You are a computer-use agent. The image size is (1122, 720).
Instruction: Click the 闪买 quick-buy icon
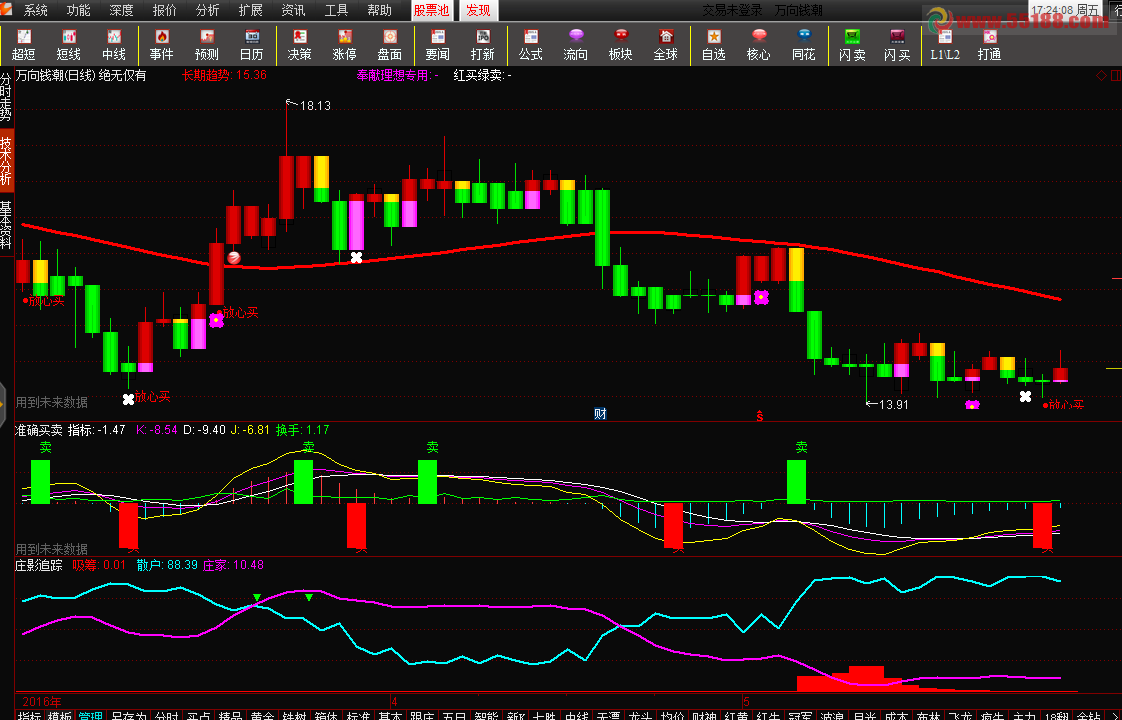point(897,45)
